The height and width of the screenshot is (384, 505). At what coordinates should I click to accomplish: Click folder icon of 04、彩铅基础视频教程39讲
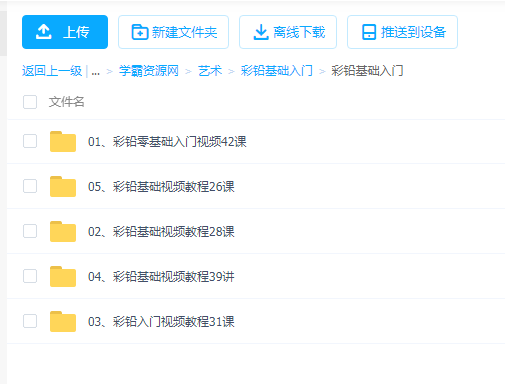[x=63, y=276]
